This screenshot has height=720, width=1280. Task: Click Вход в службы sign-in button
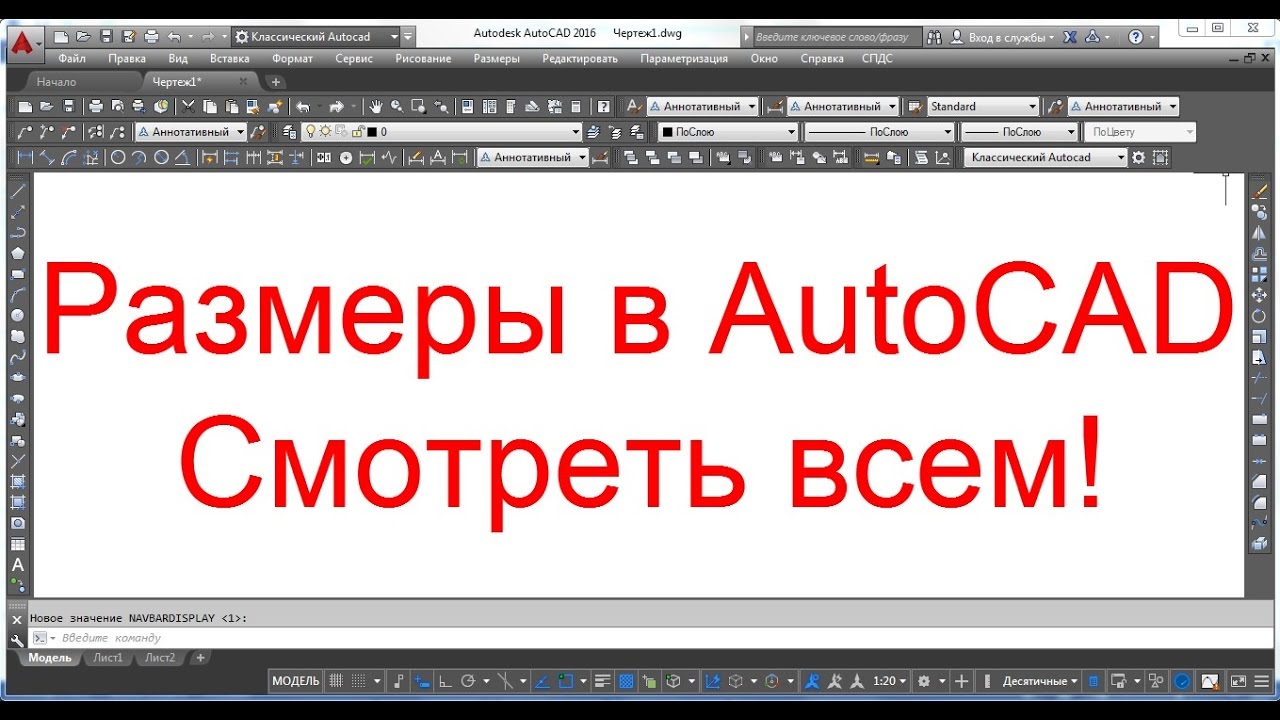point(1001,37)
